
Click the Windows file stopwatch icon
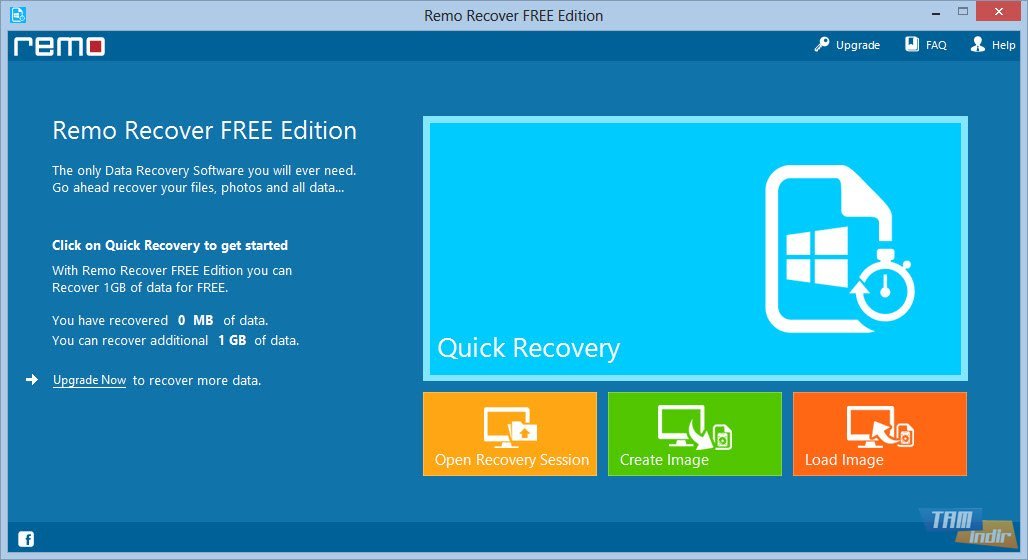[x=840, y=249]
